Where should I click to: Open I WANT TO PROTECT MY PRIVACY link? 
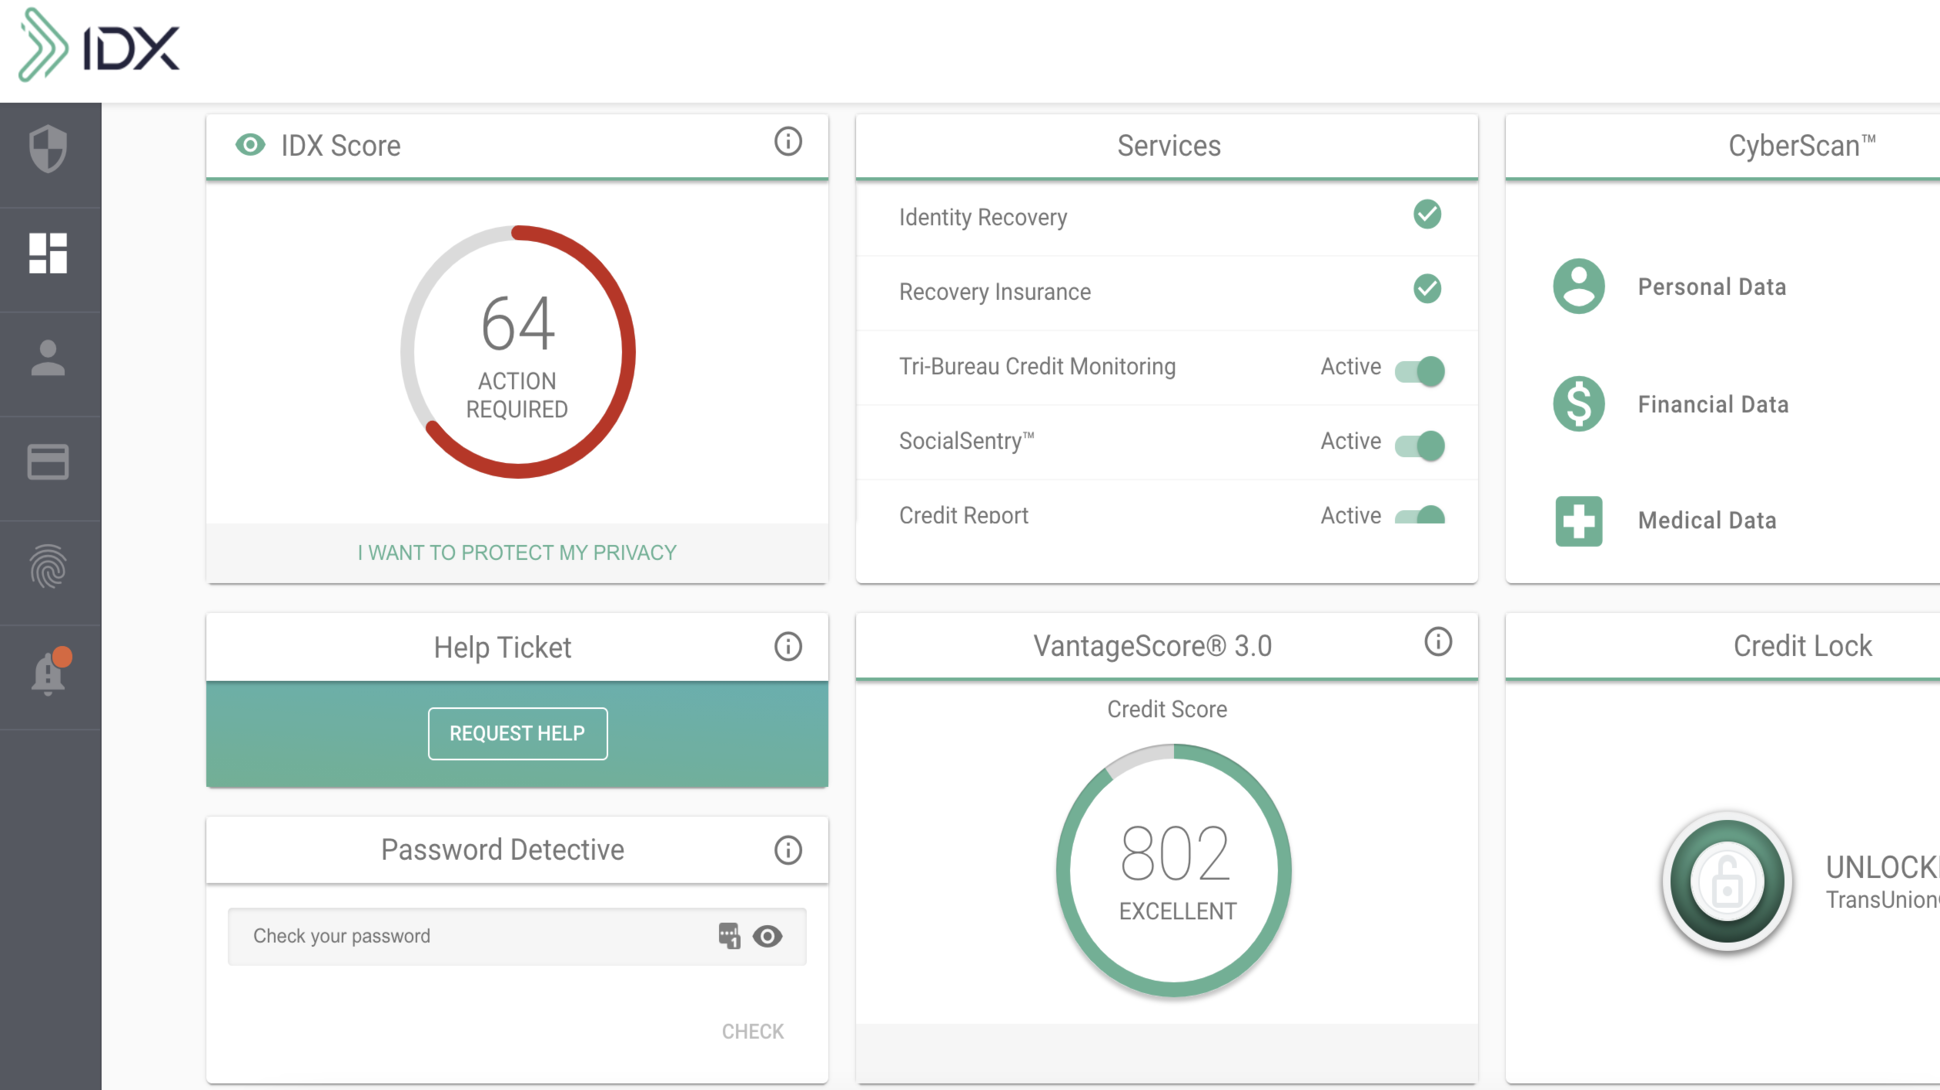pyautogui.click(x=517, y=553)
